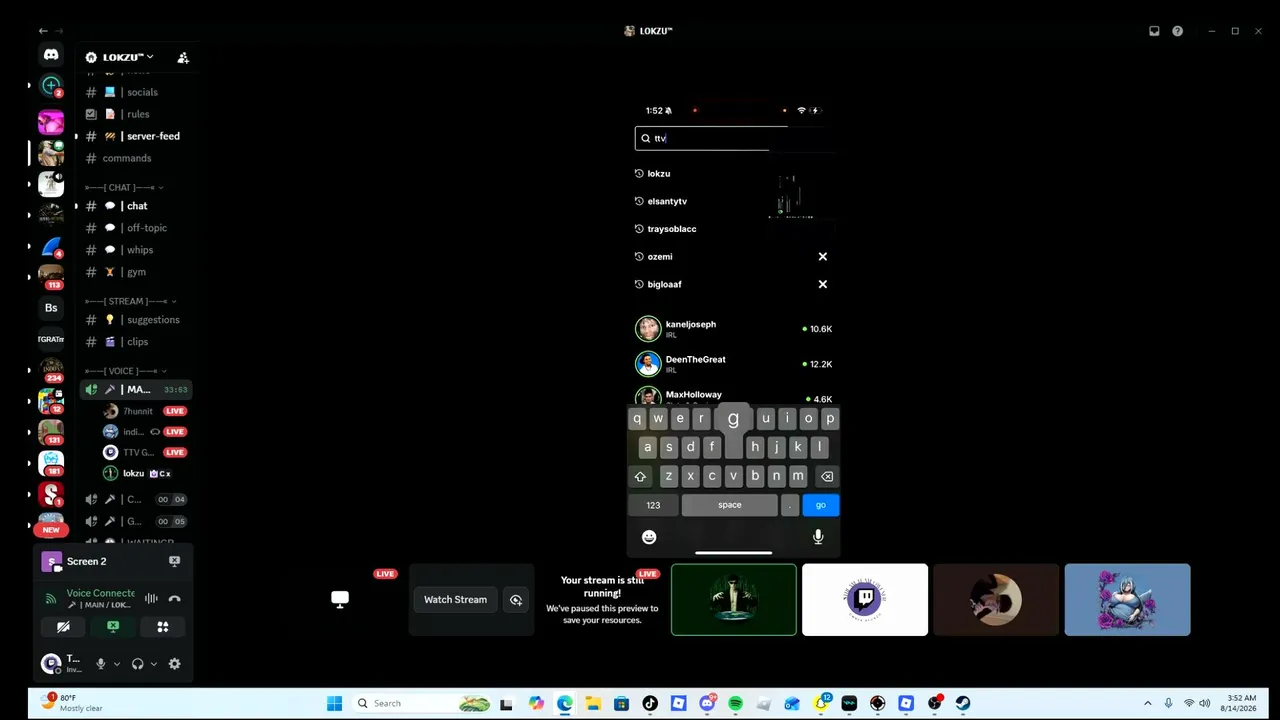Open the NEW unread servers indicator
Viewport: 1280px width, 720px height.
(51, 530)
